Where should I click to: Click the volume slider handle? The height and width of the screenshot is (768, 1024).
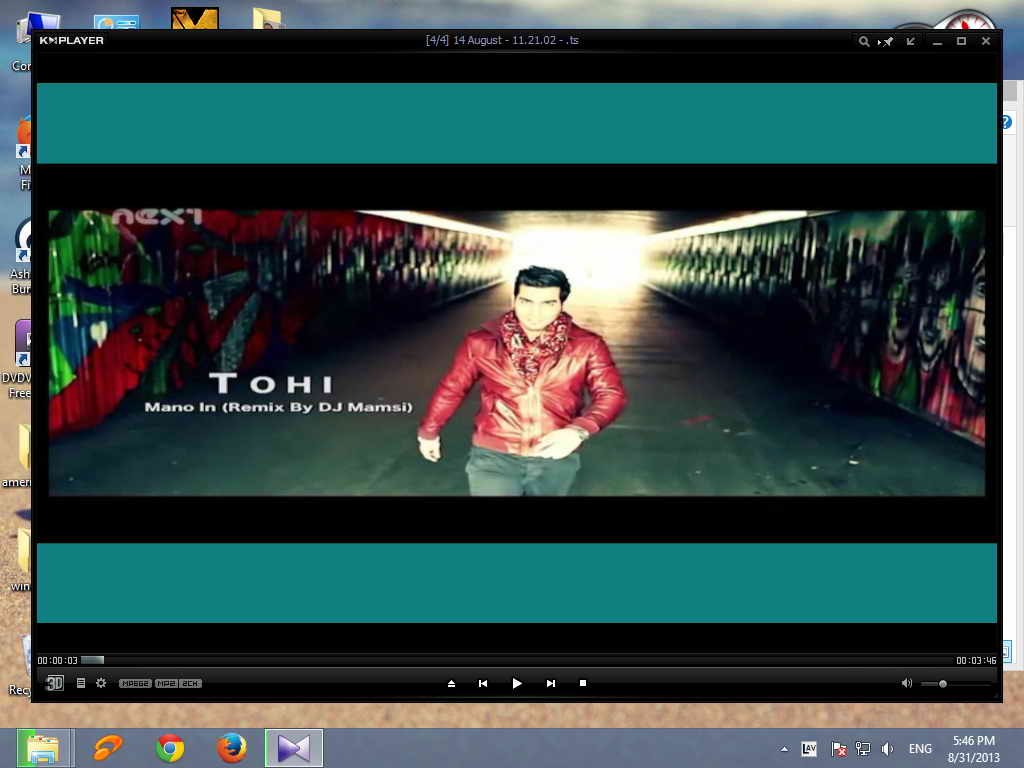pos(942,684)
